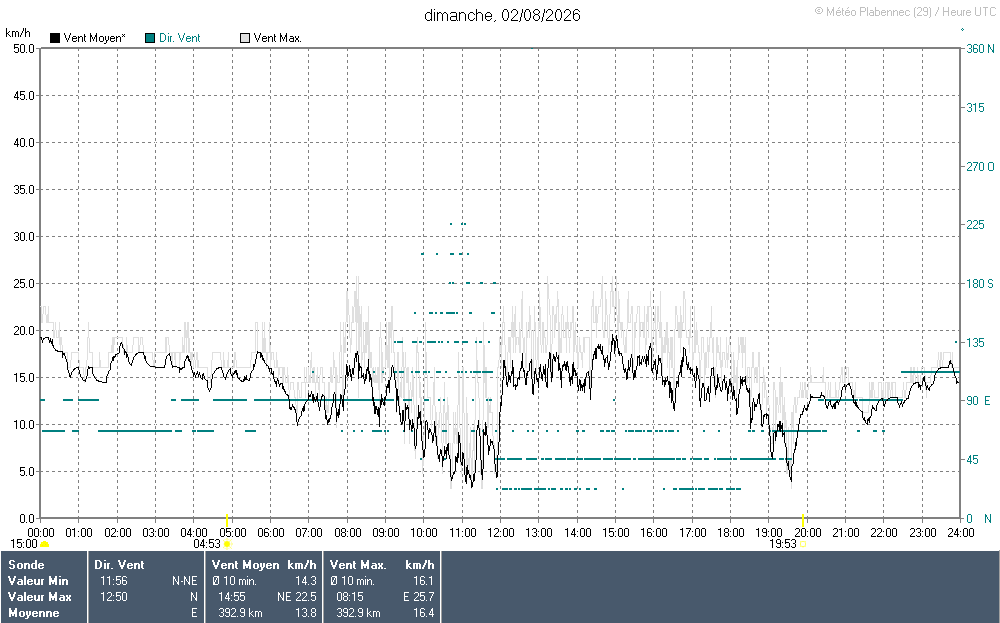Click the 'Vent Max. km/h' column header
Viewport: 1000px width, 623px height.
point(382,565)
